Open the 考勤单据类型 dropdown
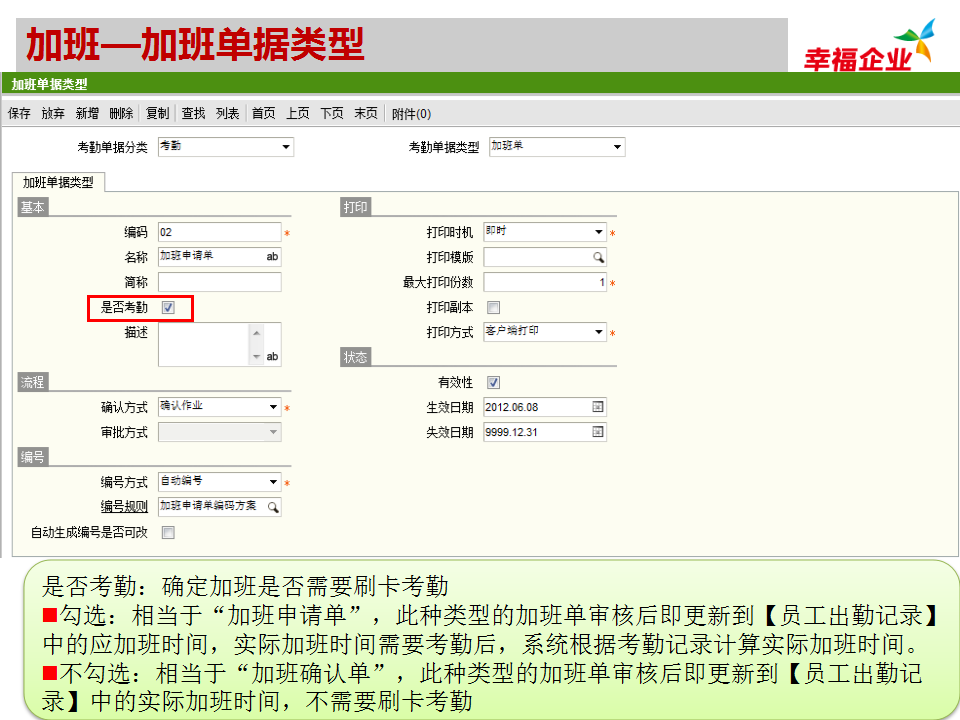This screenshot has height=720, width=960. (617, 147)
